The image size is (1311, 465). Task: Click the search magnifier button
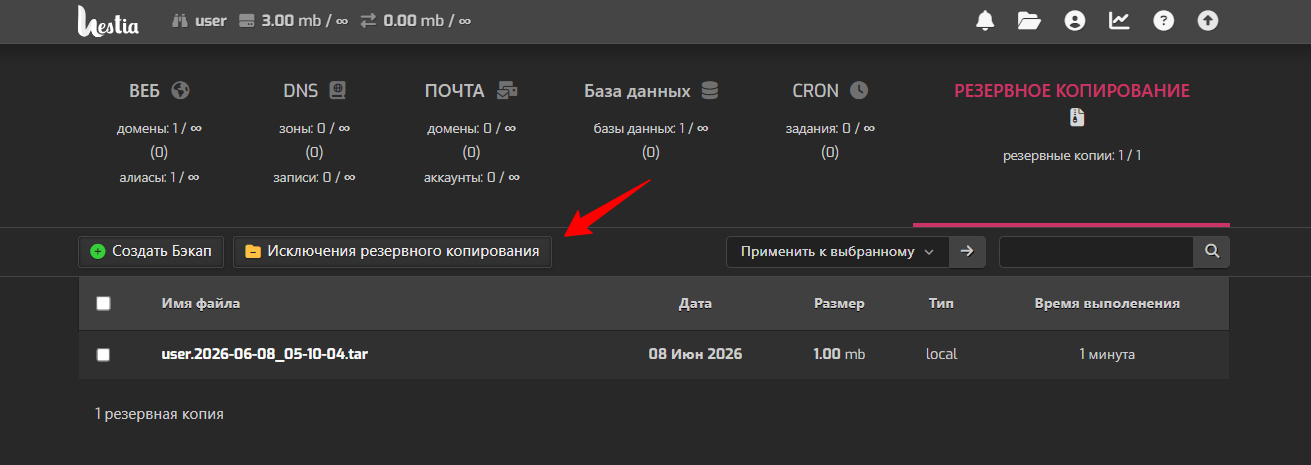click(x=1212, y=252)
